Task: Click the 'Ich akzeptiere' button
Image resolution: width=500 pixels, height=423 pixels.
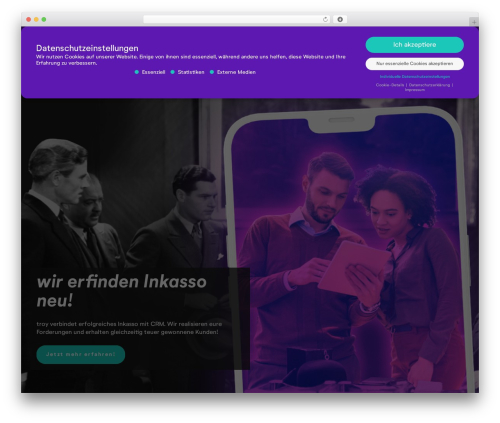Action: pos(414,45)
